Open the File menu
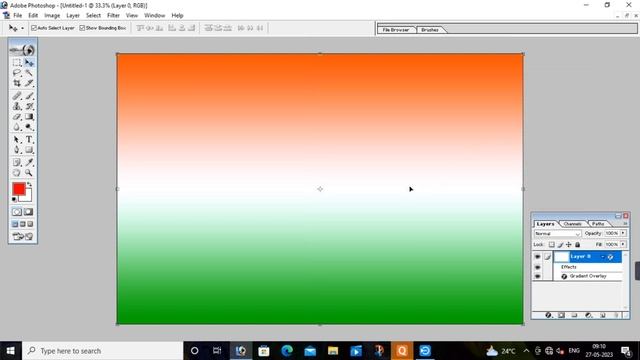 18,16
